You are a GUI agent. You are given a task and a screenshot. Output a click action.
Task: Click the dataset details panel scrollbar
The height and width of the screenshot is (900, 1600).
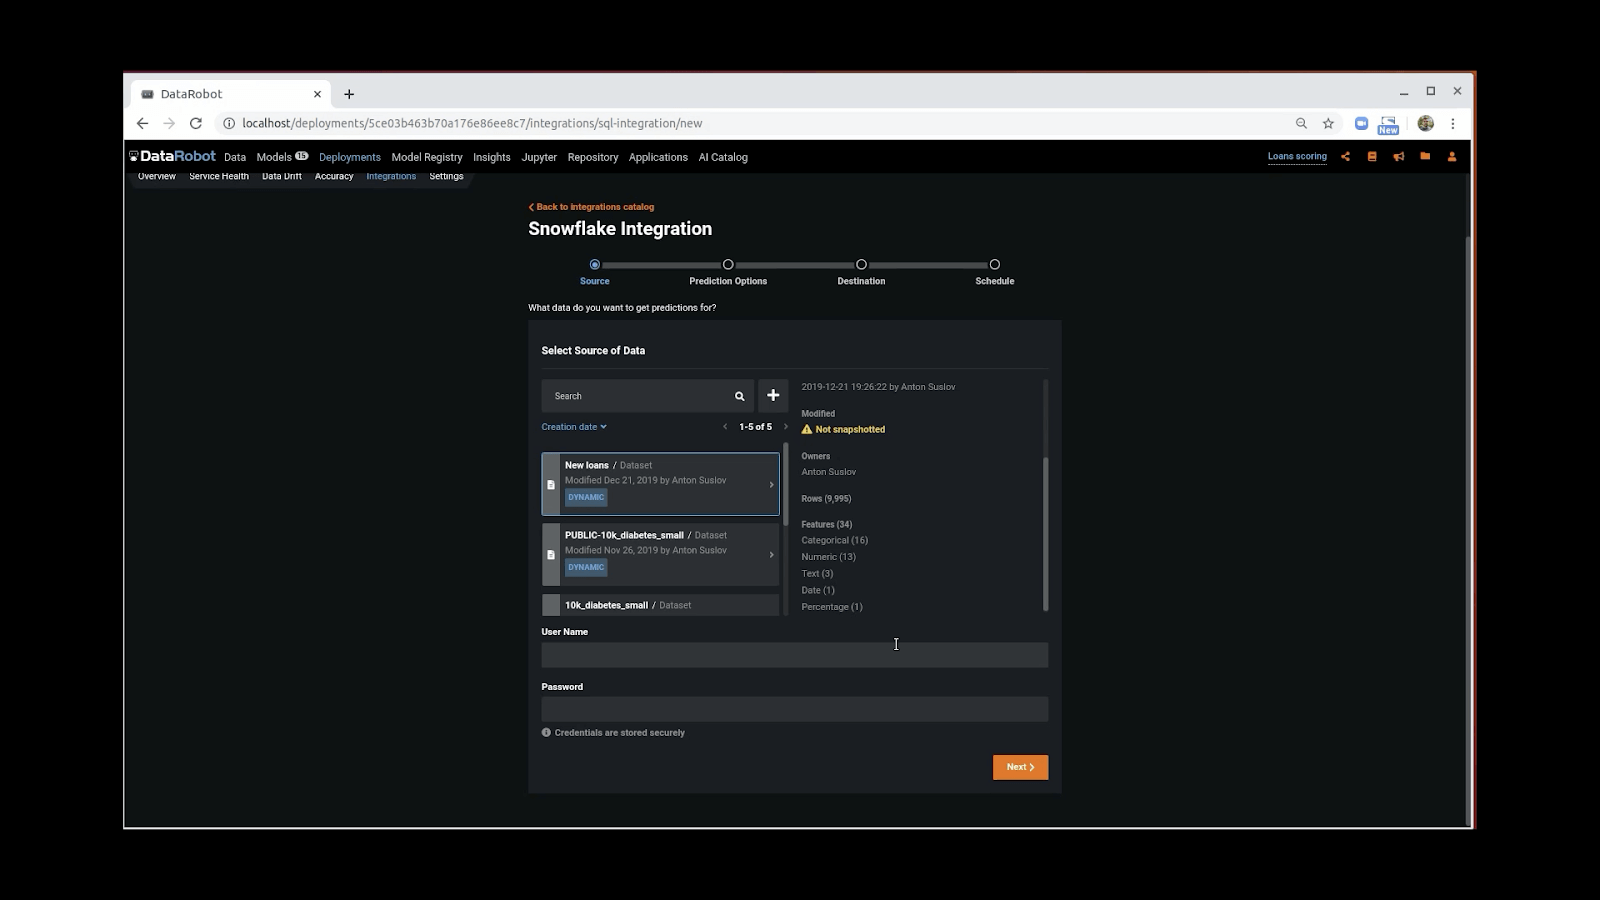point(1046,534)
